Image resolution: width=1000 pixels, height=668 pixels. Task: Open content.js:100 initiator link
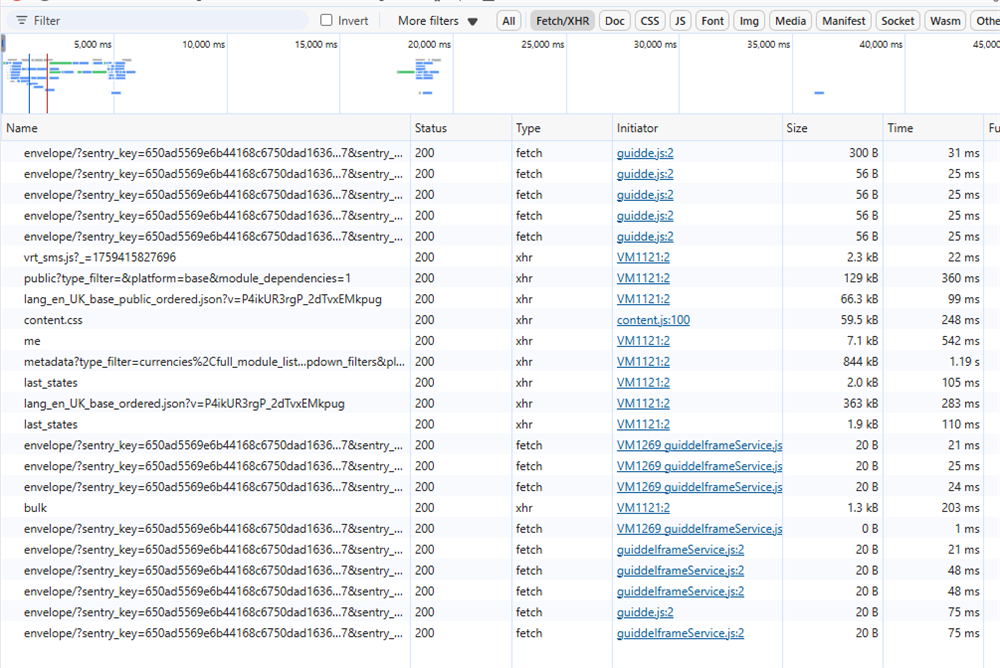653,320
